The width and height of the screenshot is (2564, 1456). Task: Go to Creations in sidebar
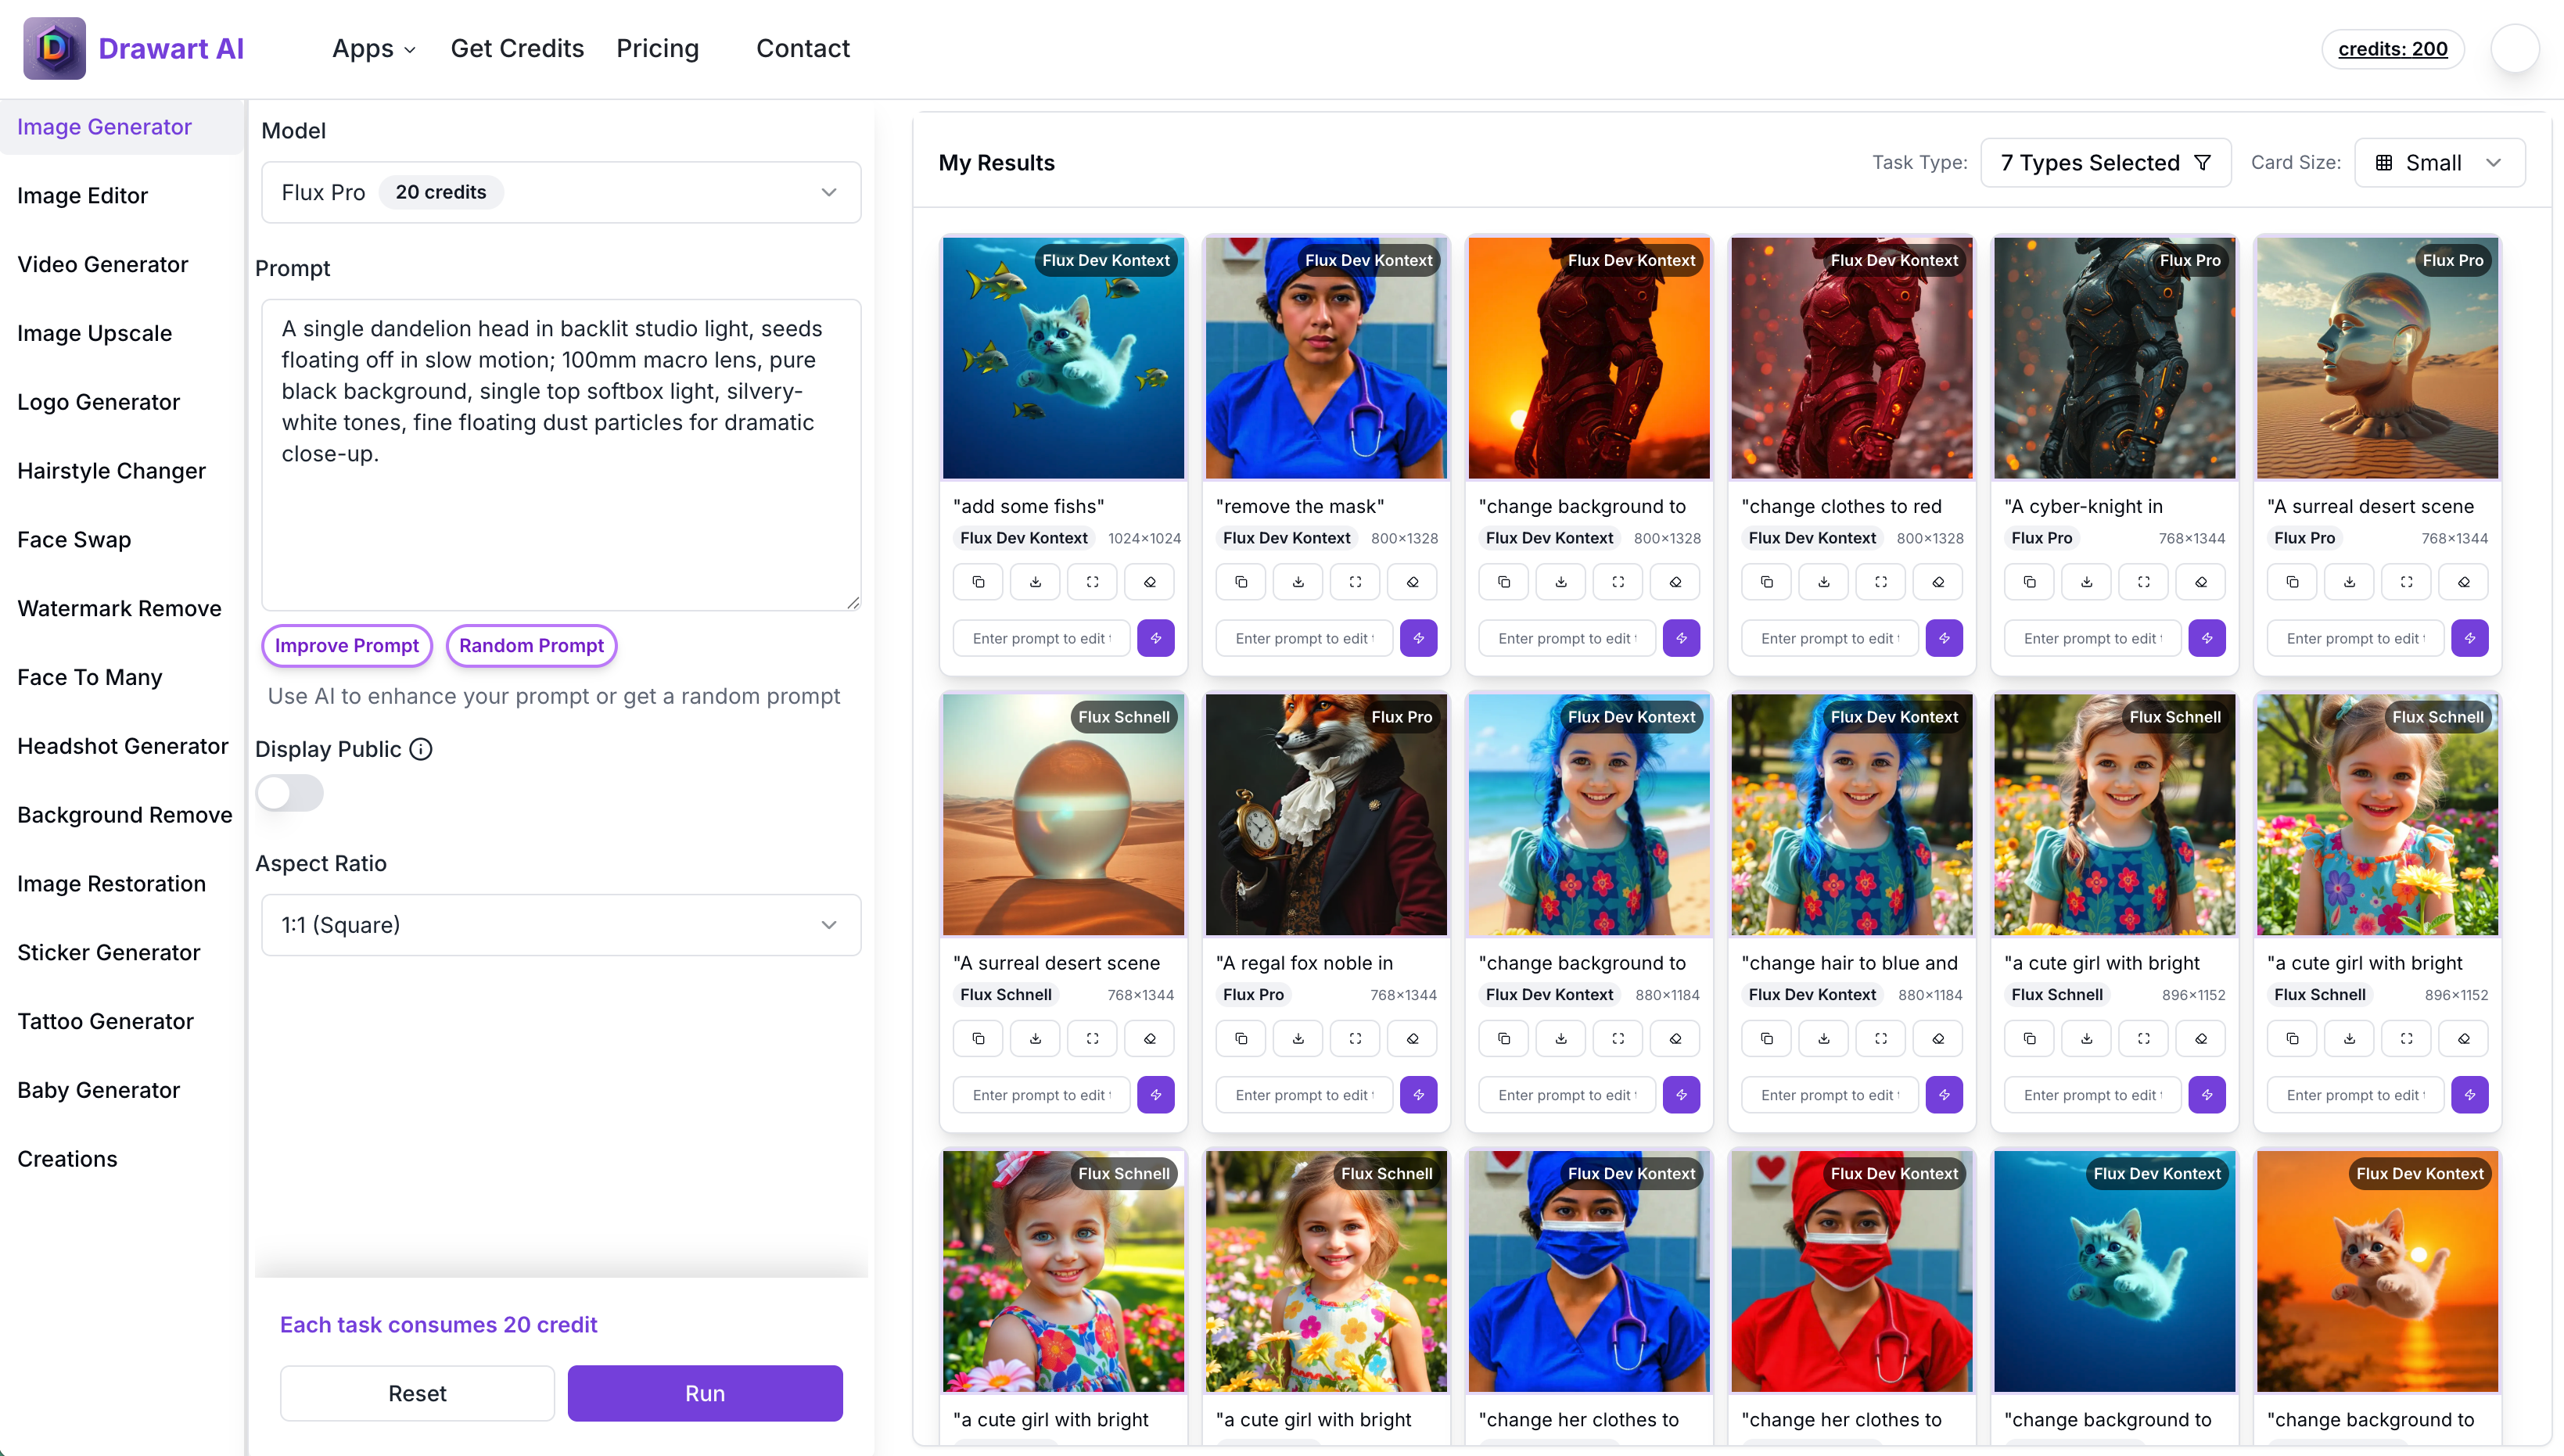pyautogui.click(x=68, y=1159)
